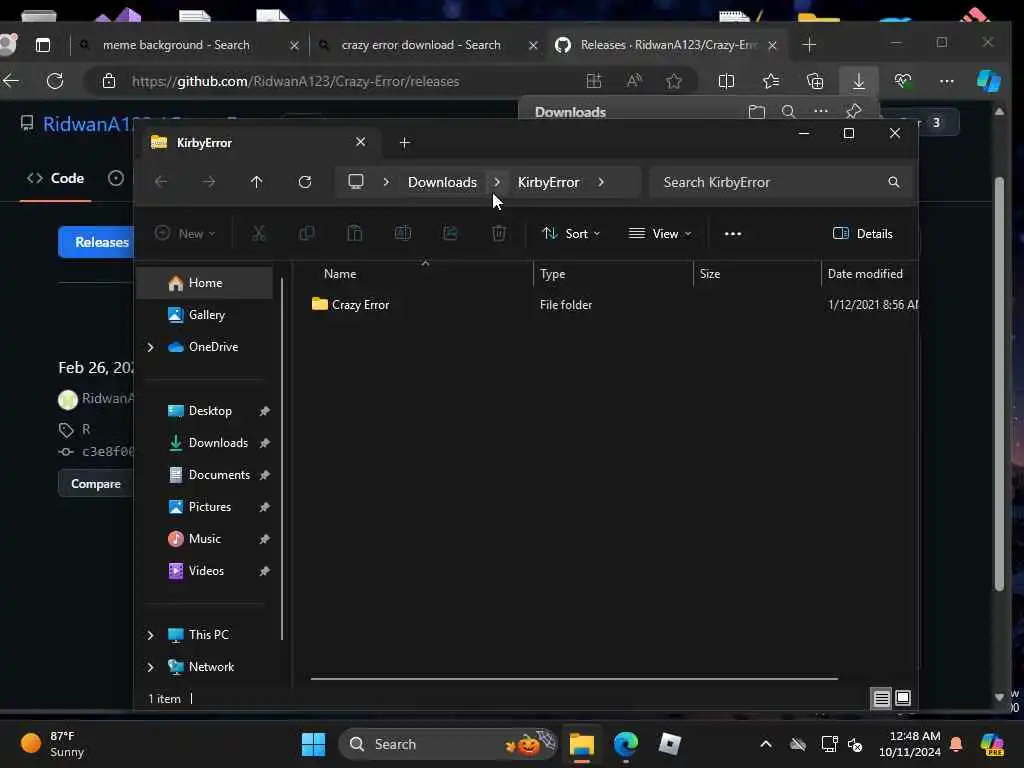Open Home in navigation pane
Screen dimensions: 1024x768
[205, 283]
